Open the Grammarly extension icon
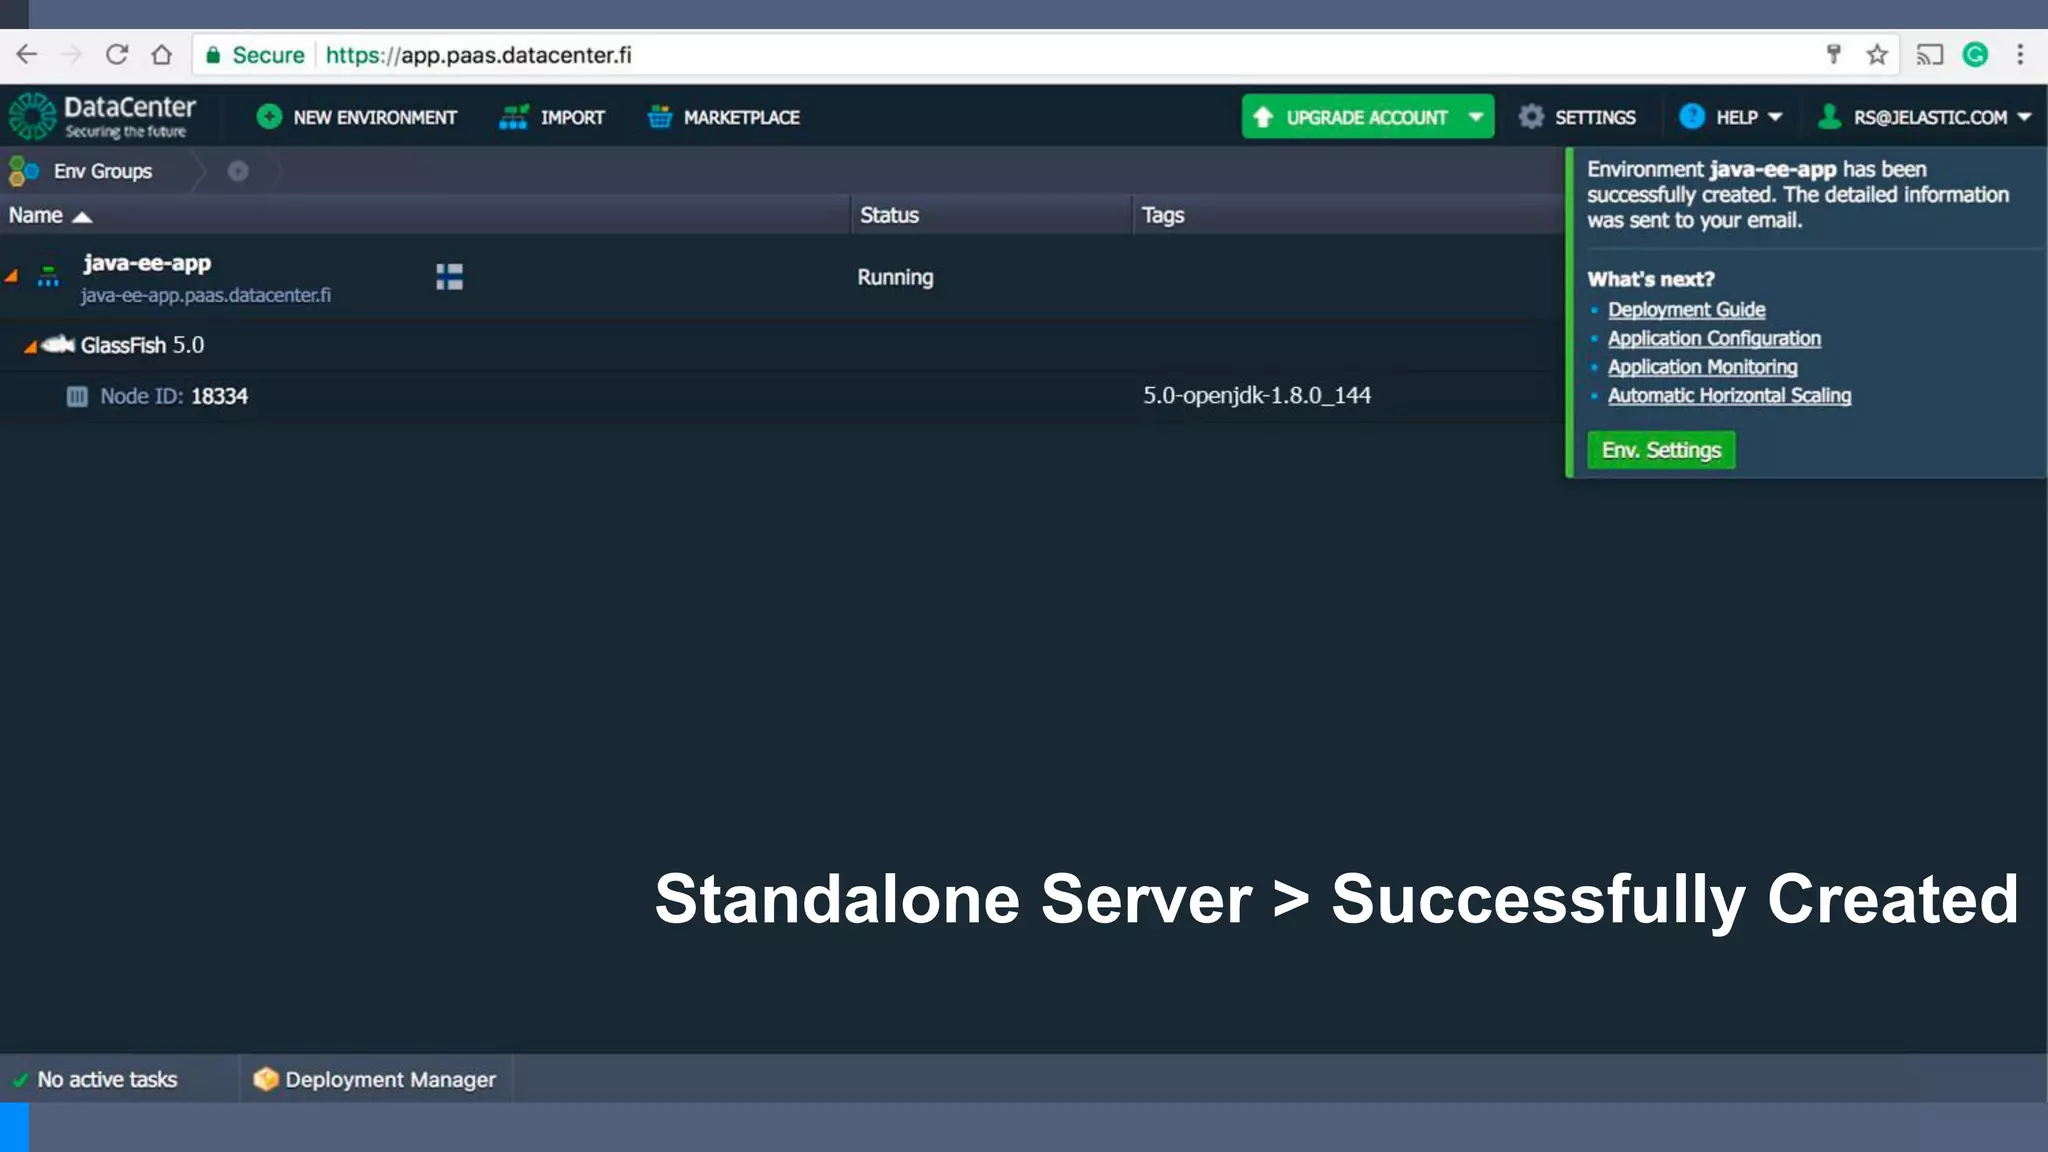The height and width of the screenshot is (1152, 2048). (1975, 55)
